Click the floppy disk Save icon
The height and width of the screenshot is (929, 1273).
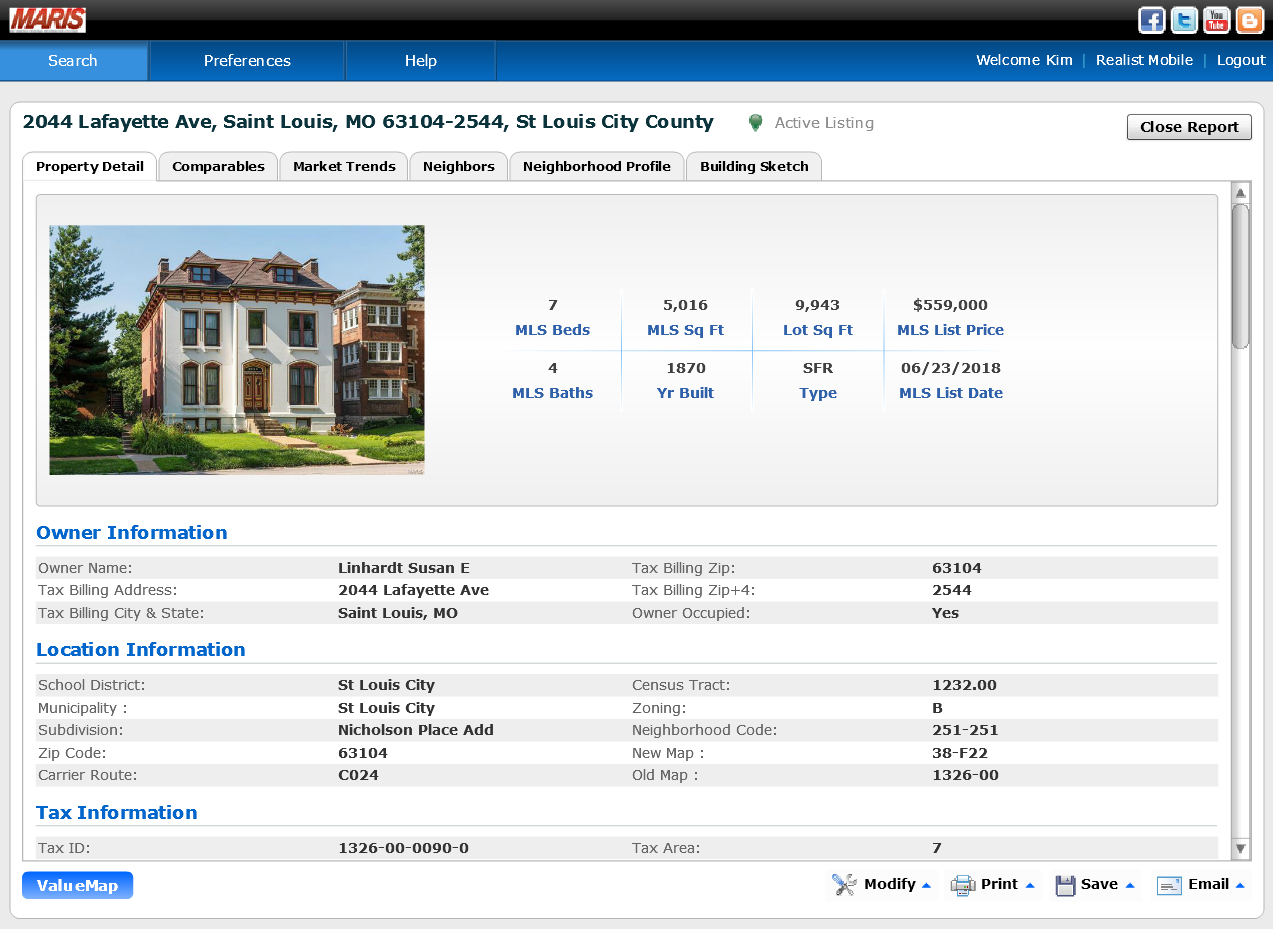1065,885
